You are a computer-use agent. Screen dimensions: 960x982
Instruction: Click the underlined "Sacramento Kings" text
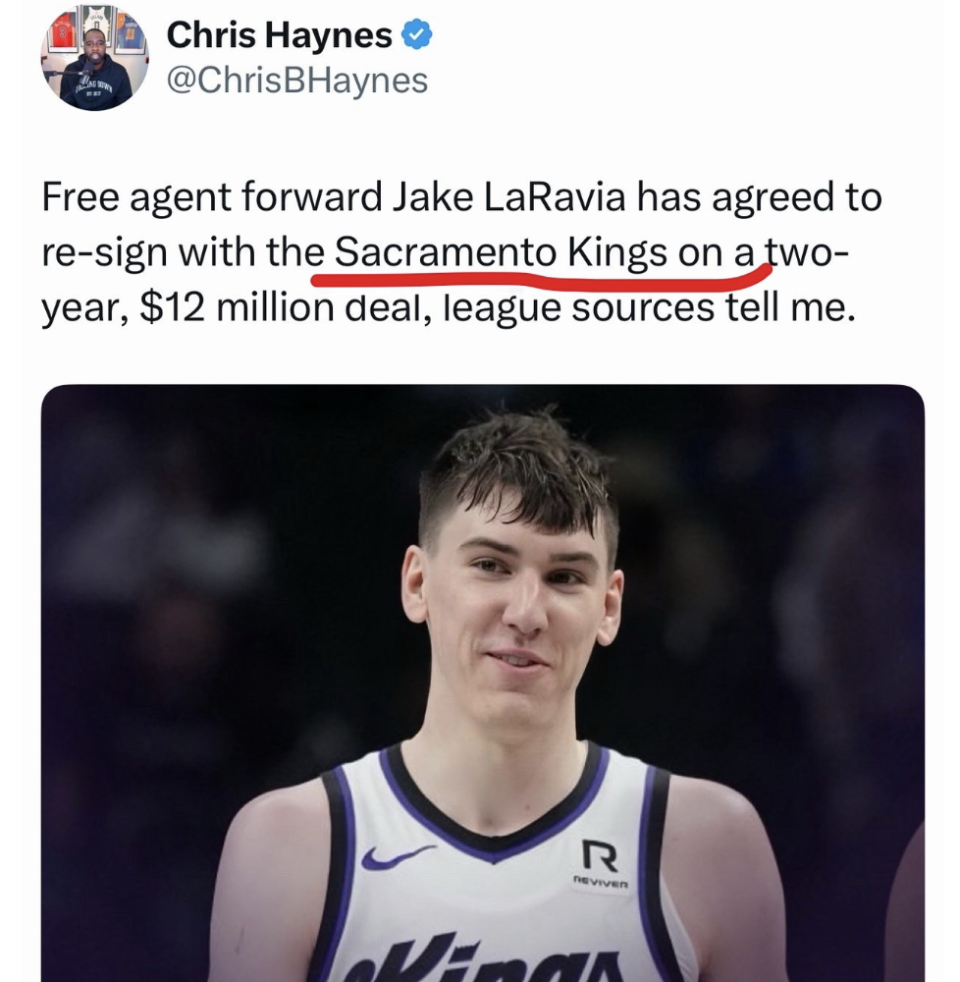tap(500, 253)
